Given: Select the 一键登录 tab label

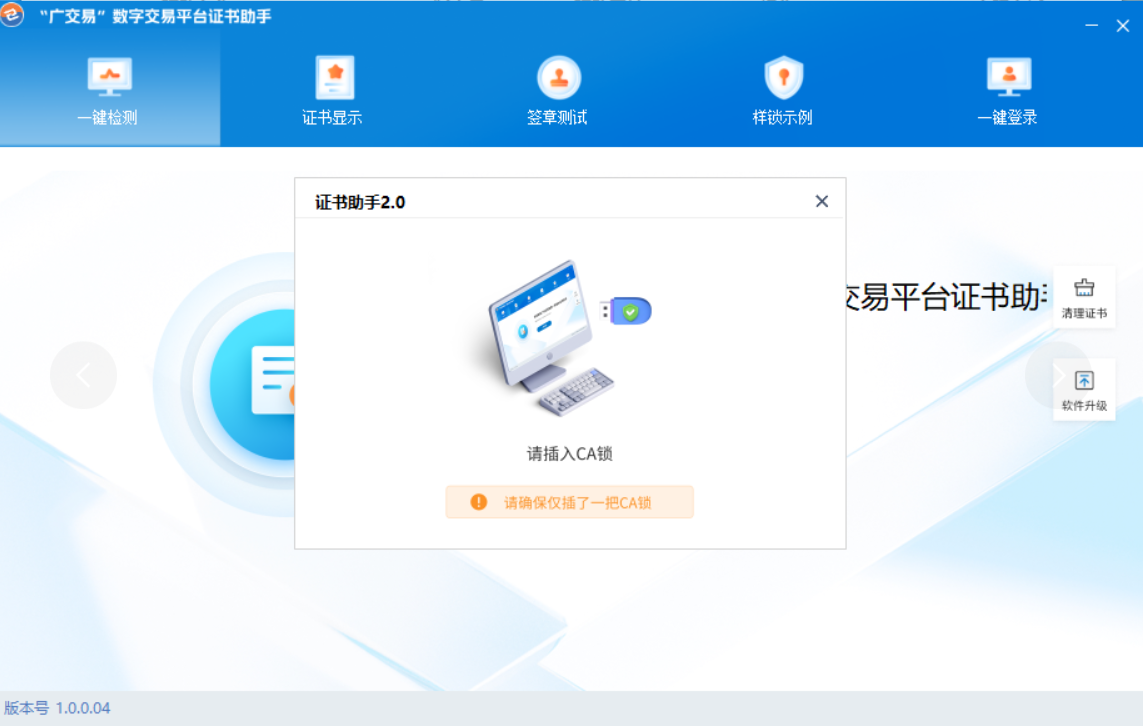Looking at the screenshot, I should [x=1007, y=118].
